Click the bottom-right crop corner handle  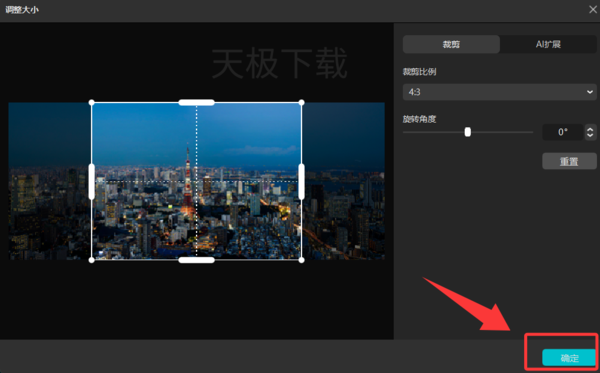point(302,260)
